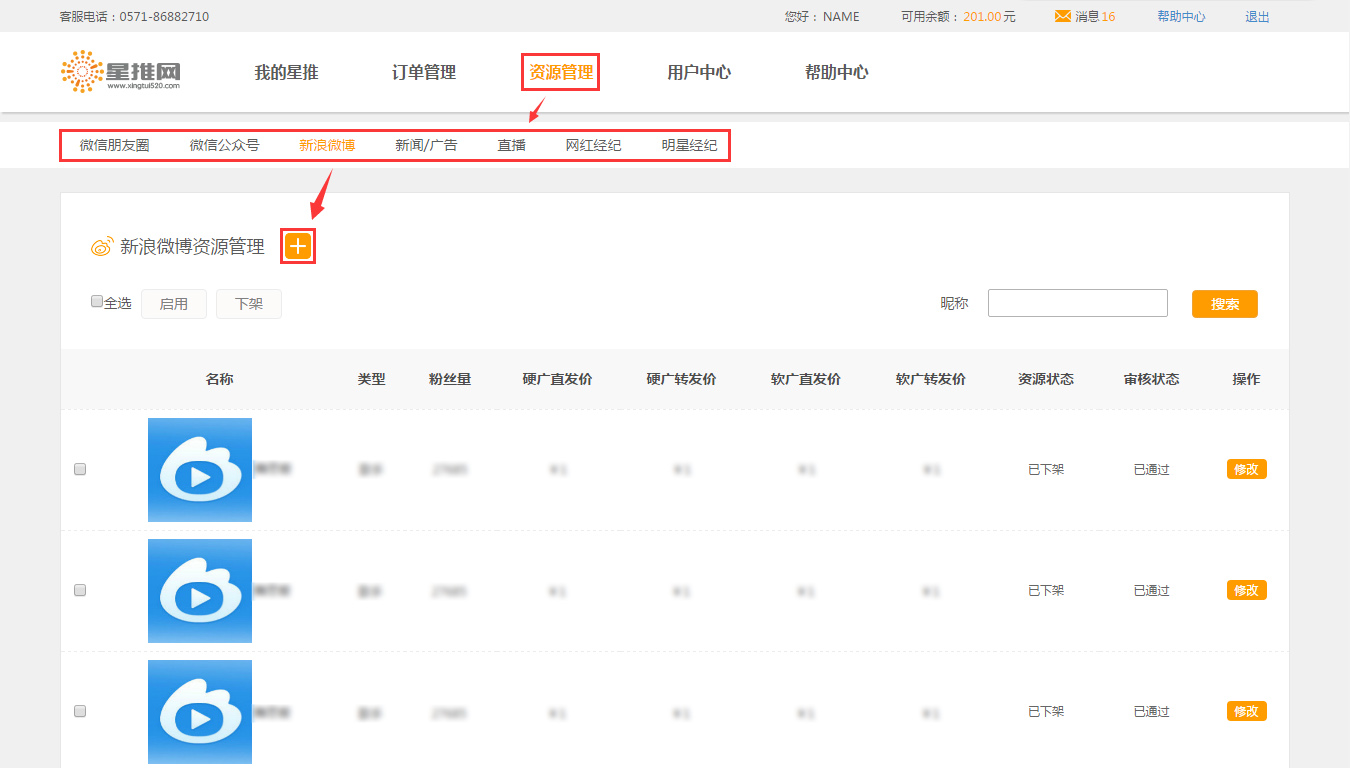Click the 名称 column header

click(220, 379)
